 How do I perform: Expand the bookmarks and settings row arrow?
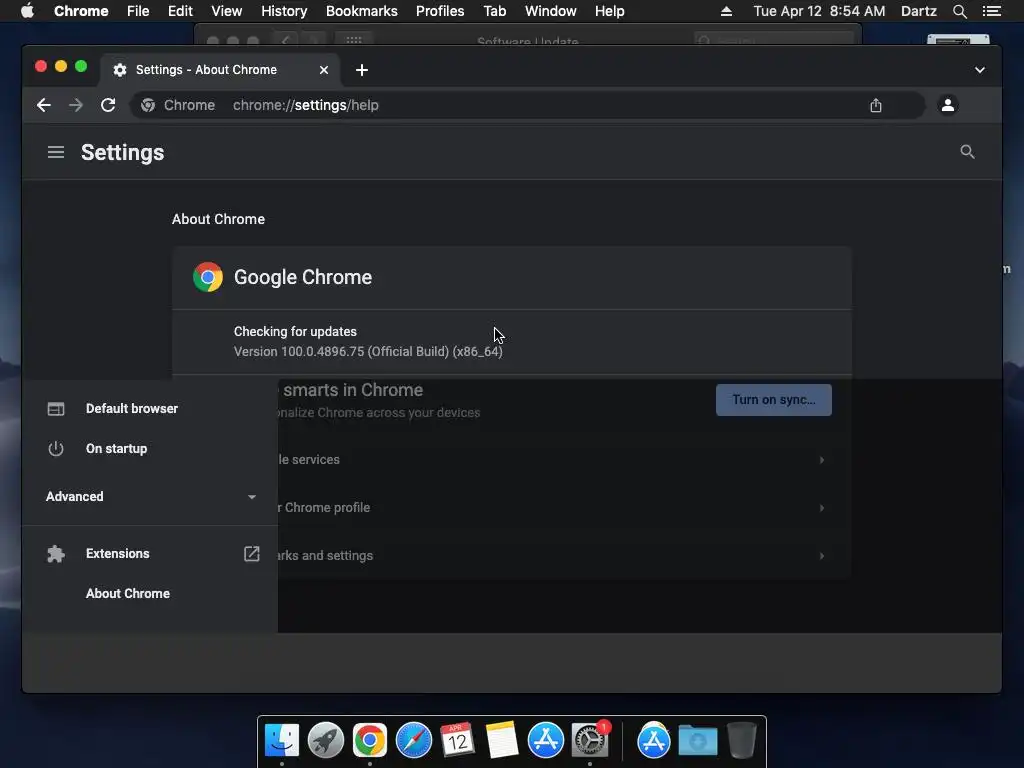point(822,556)
